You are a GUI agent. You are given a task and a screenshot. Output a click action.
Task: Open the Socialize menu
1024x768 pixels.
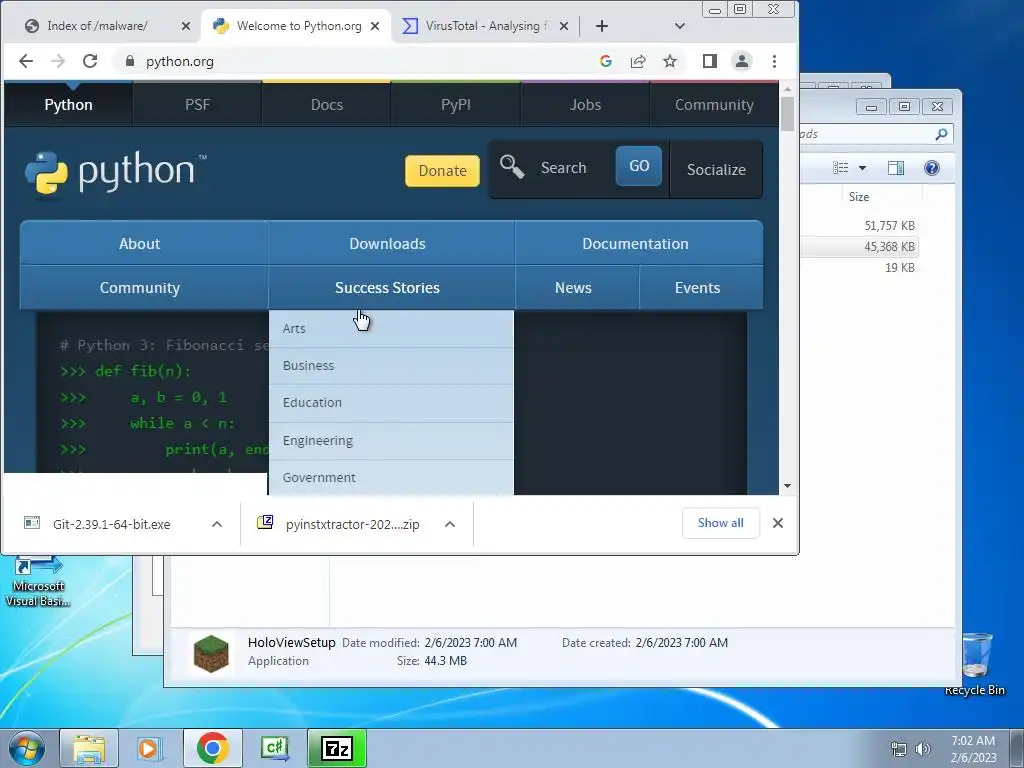click(x=716, y=169)
